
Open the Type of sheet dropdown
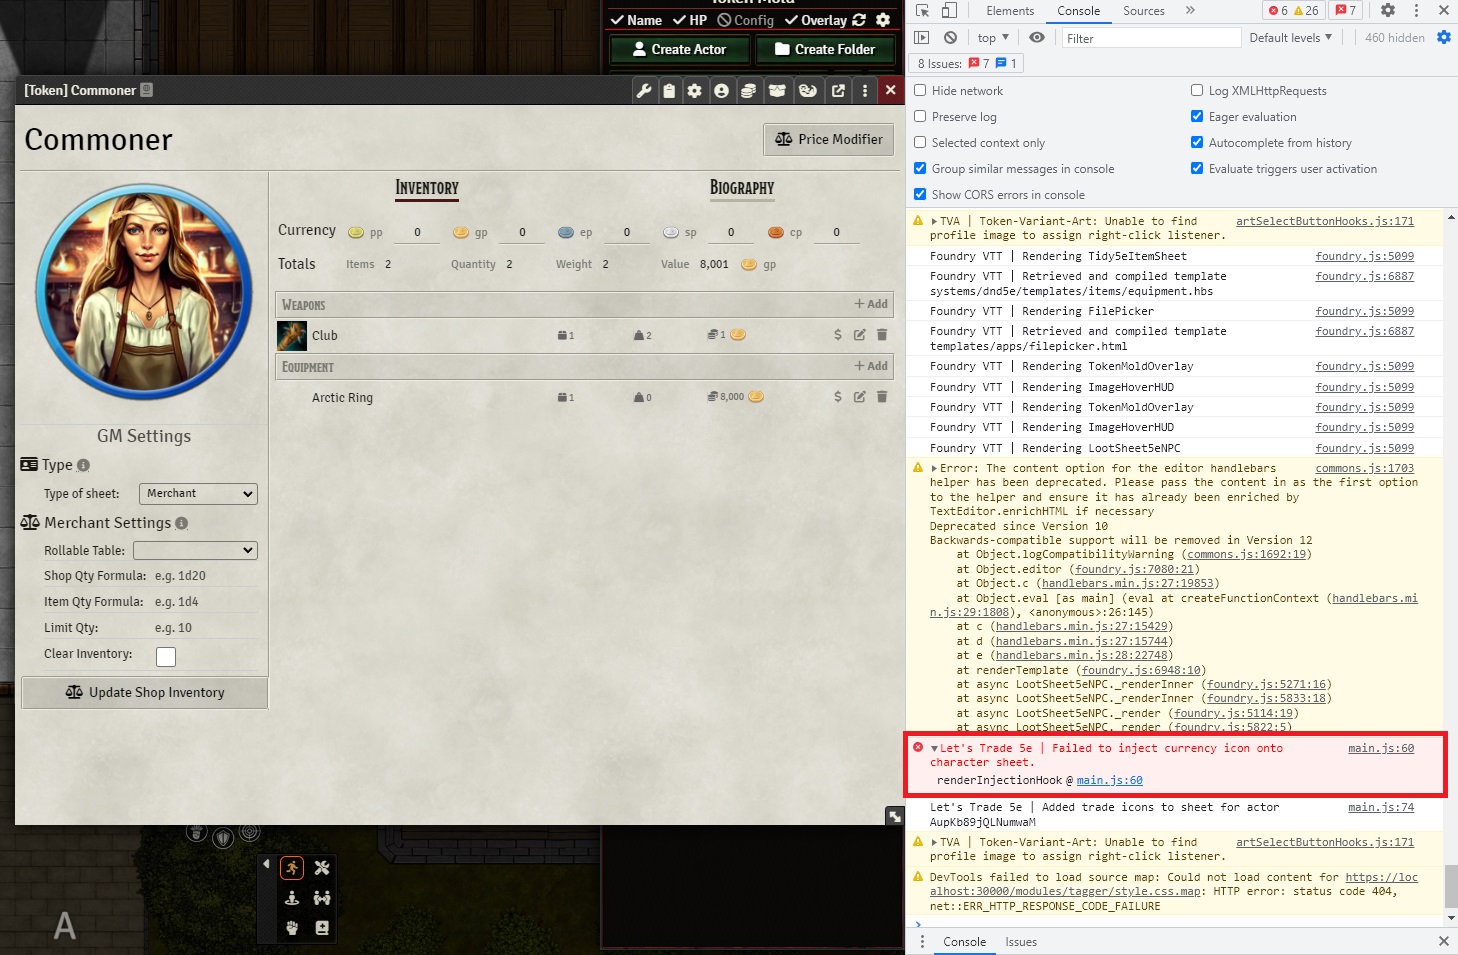click(197, 493)
